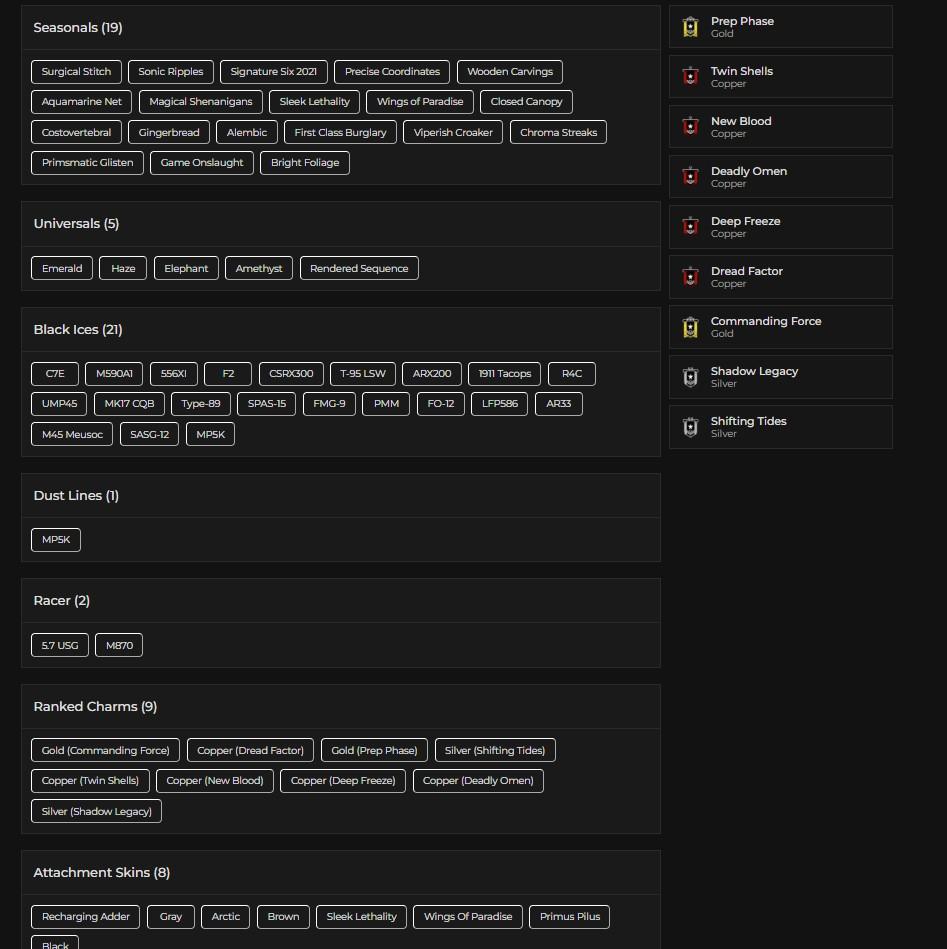Click the MP5K tag under Dust Lines
This screenshot has height=949, width=947.
coord(56,540)
